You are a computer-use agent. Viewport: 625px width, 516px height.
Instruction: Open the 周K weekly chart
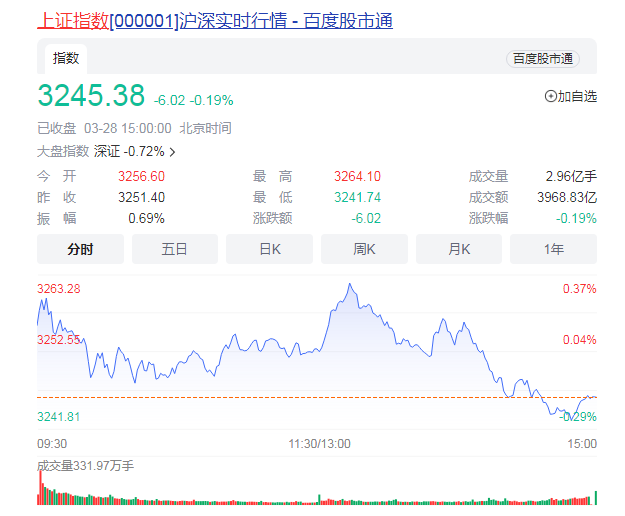(363, 249)
